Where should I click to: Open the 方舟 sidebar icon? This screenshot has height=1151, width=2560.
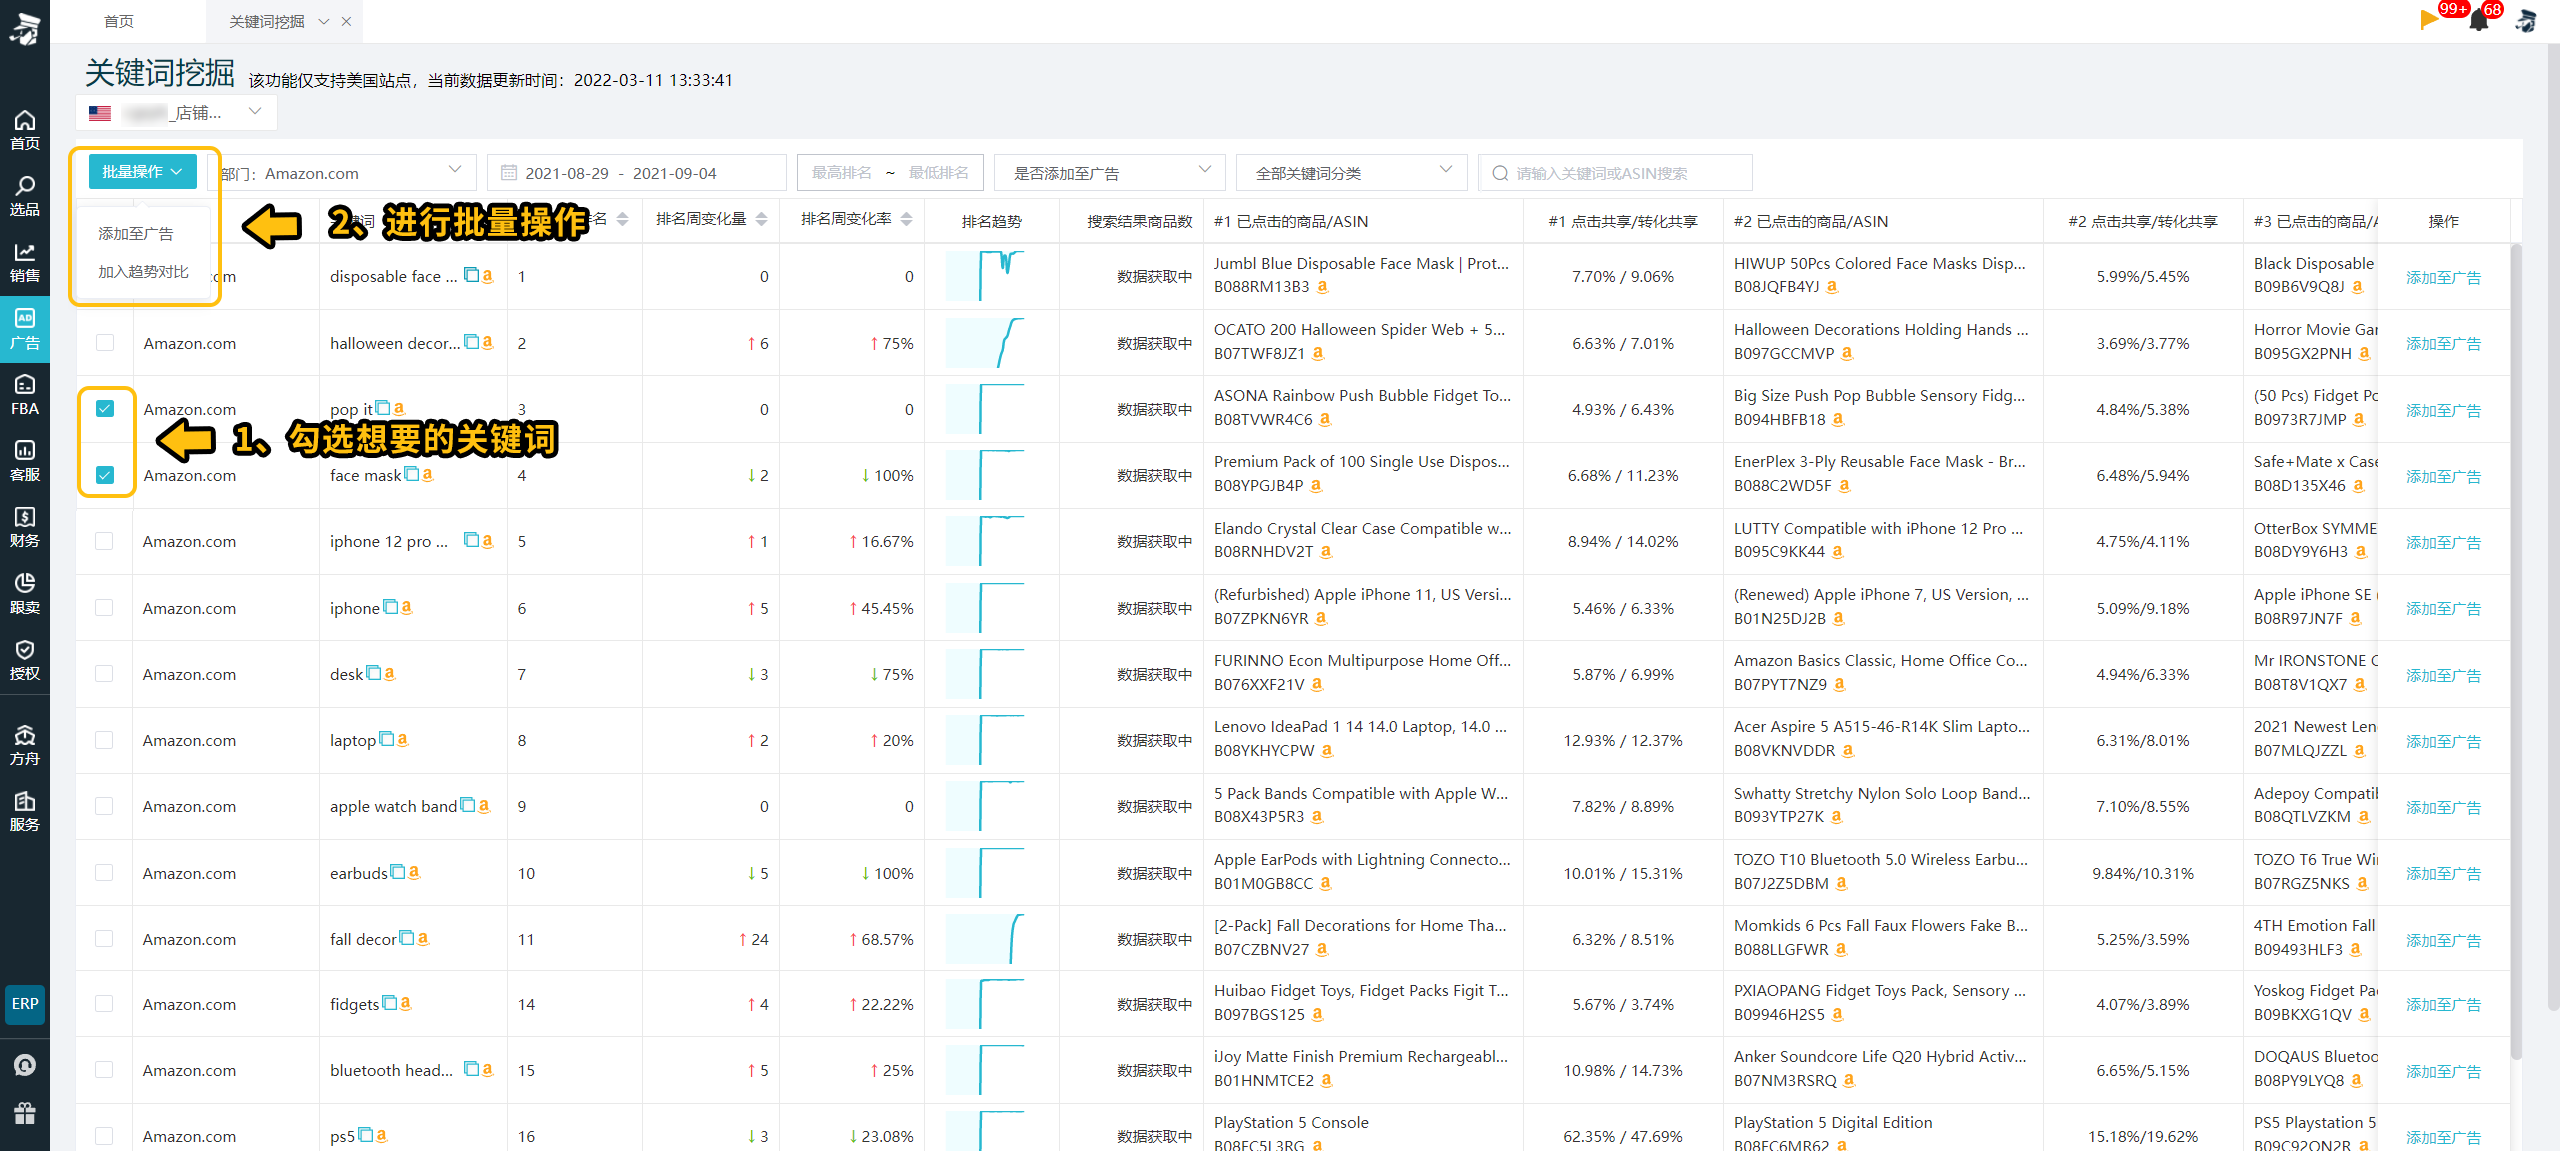tap(24, 746)
